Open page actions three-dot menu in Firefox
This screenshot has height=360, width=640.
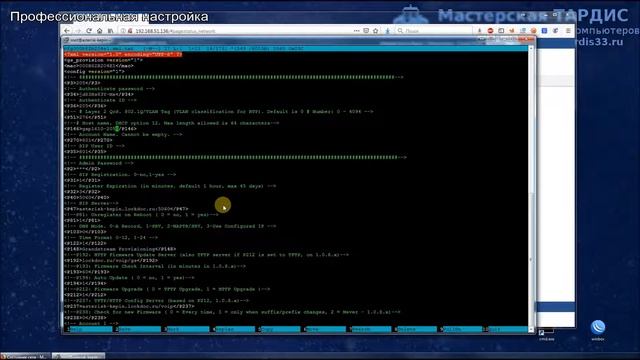click(x=356, y=31)
